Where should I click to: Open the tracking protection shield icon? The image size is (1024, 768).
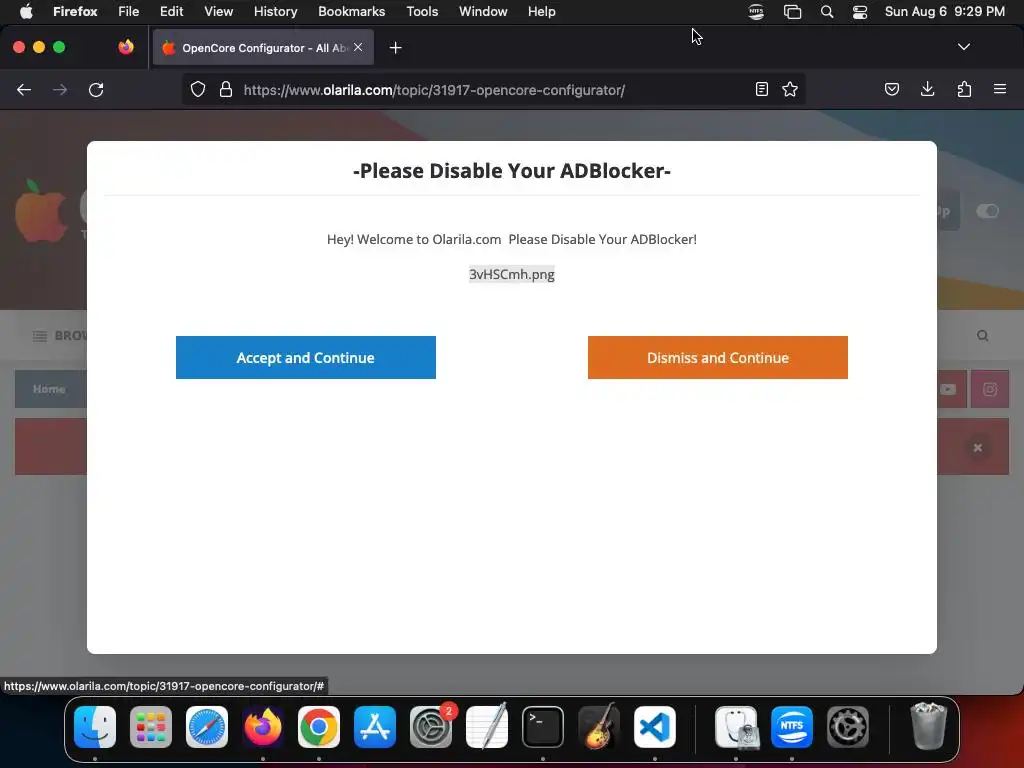pyautogui.click(x=198, y=89)
